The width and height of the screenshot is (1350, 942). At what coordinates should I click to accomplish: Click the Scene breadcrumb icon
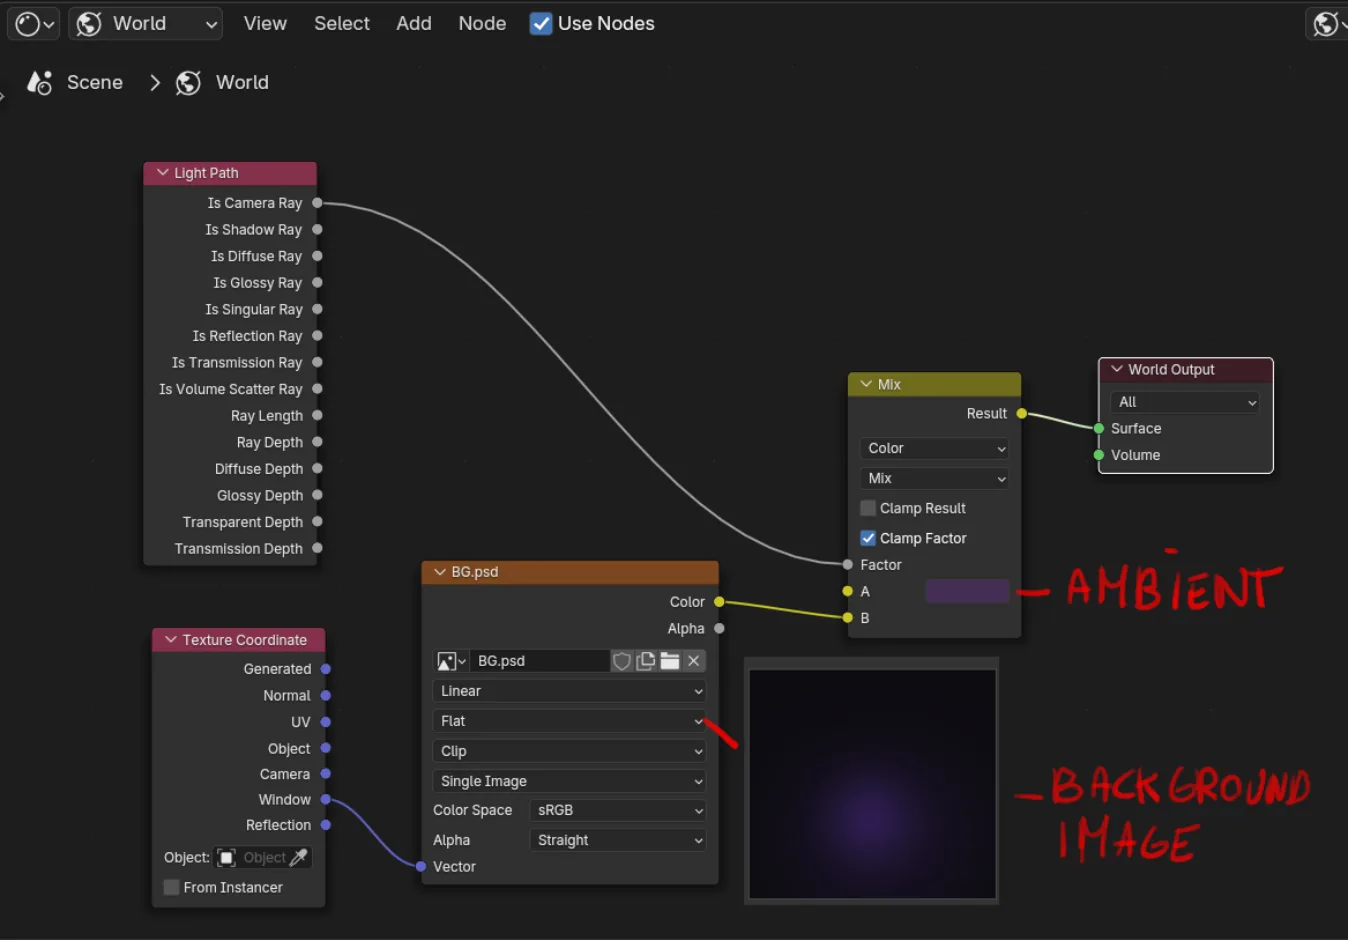coord(39,83)
